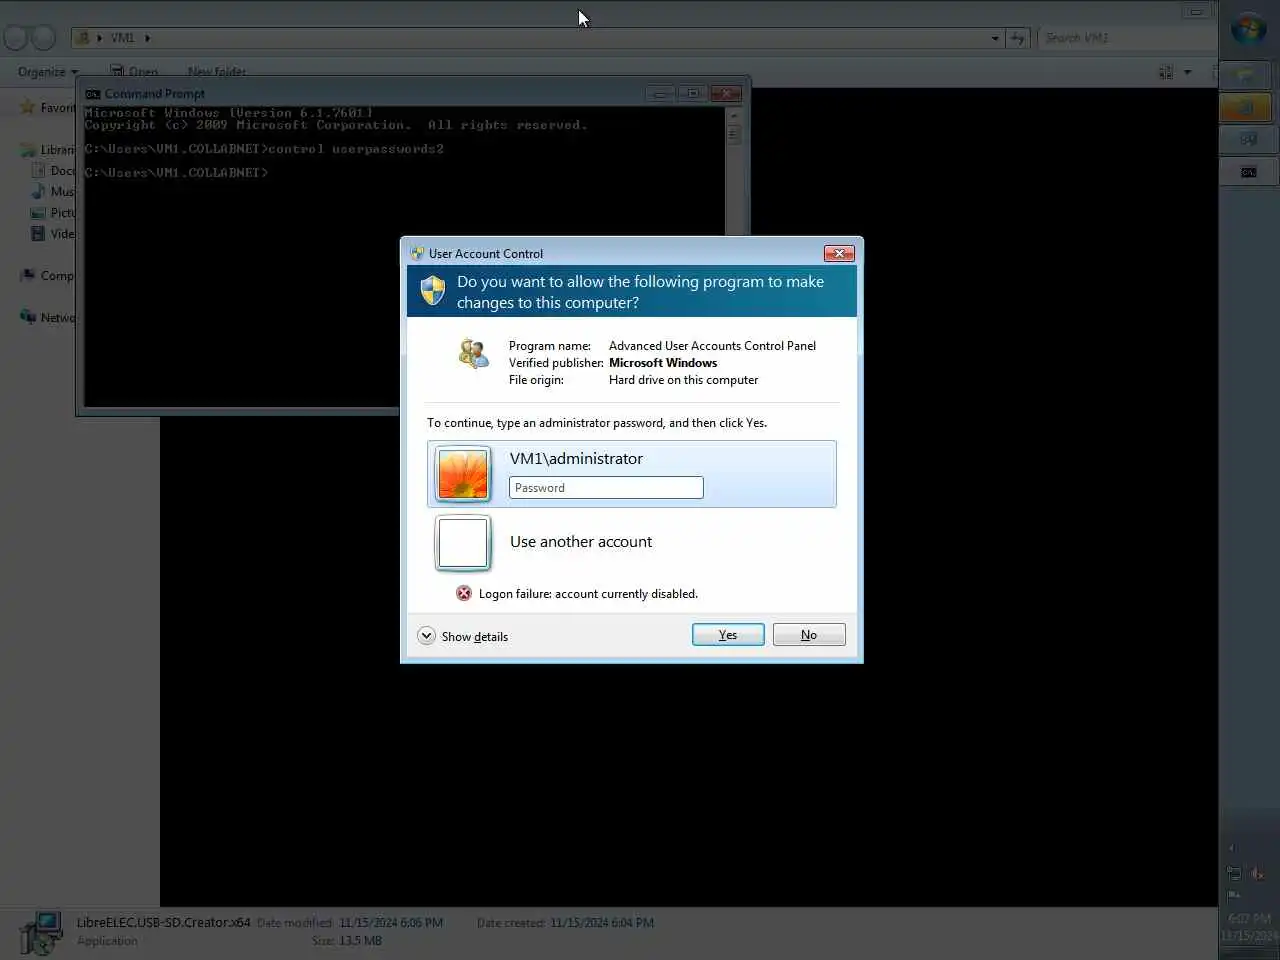Click the Size 13.5 MB value
Image resolution: width=1280 pixels, height=960 pixels.
click(x=360, y=941)
